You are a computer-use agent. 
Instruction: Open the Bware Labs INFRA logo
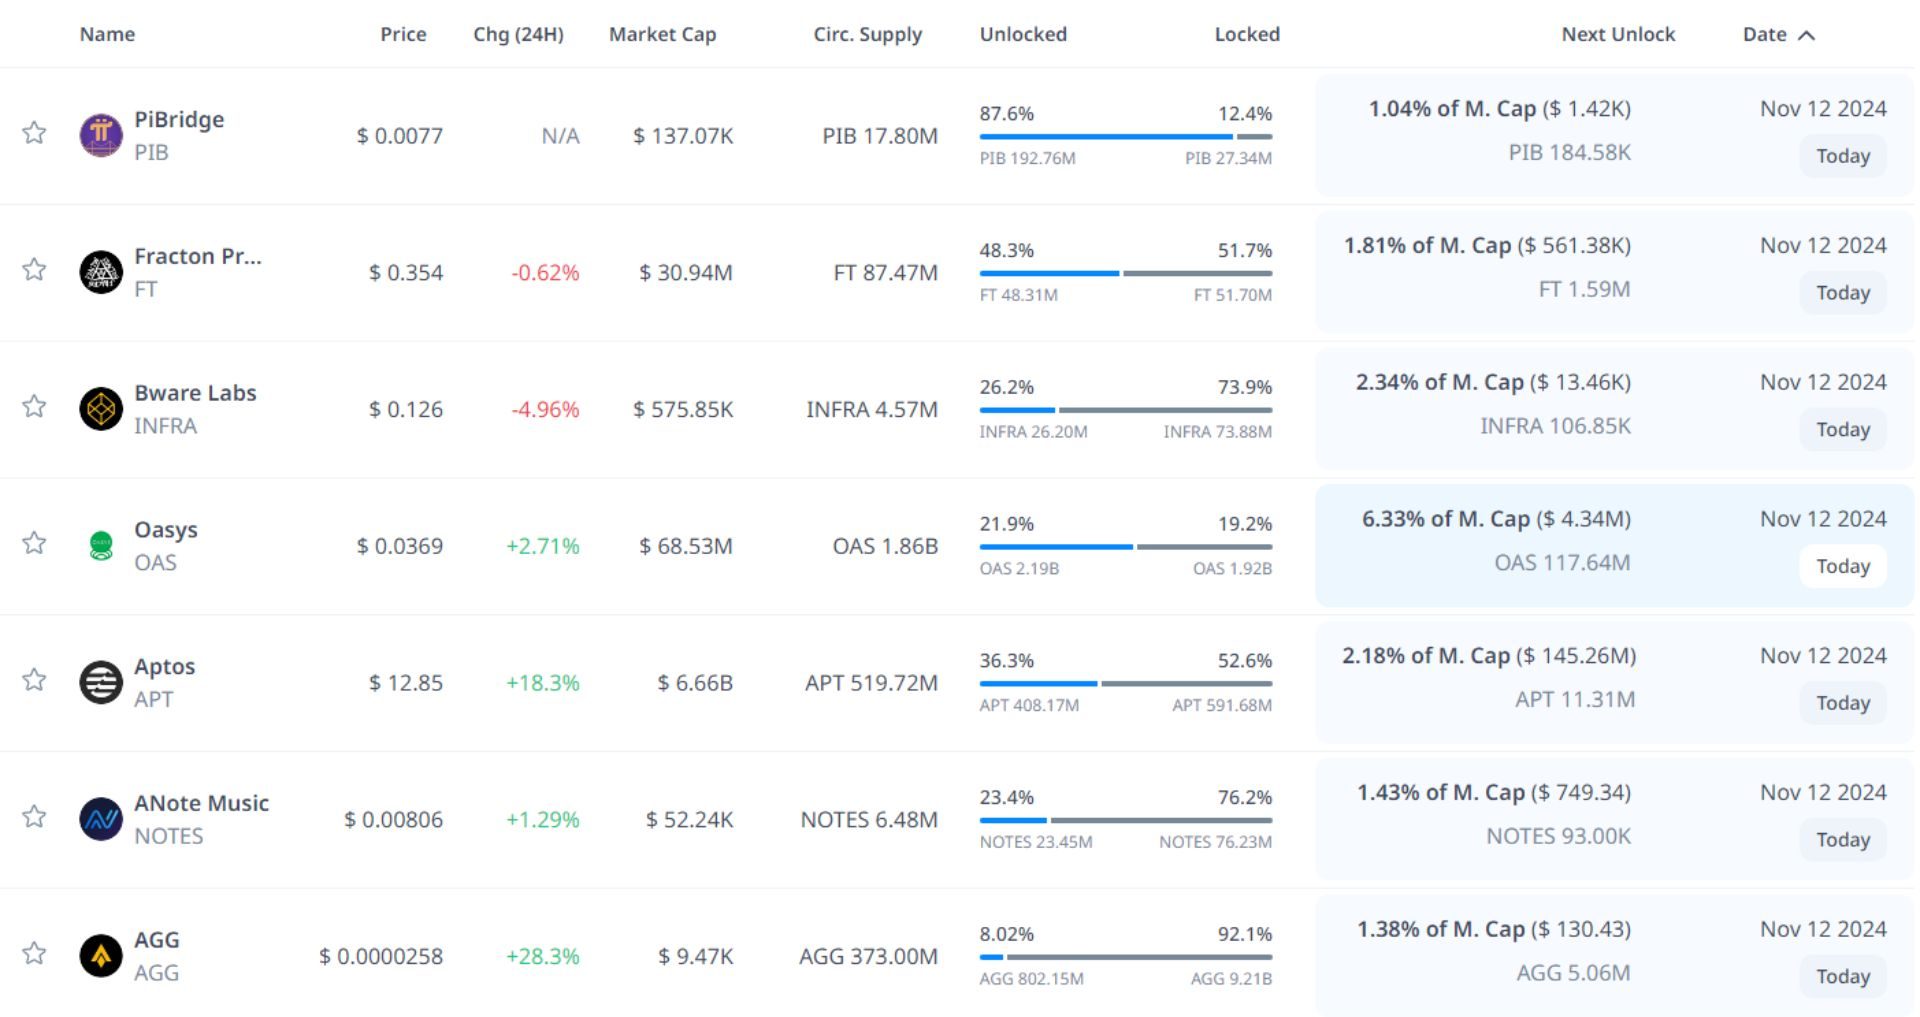click(101, 409)
